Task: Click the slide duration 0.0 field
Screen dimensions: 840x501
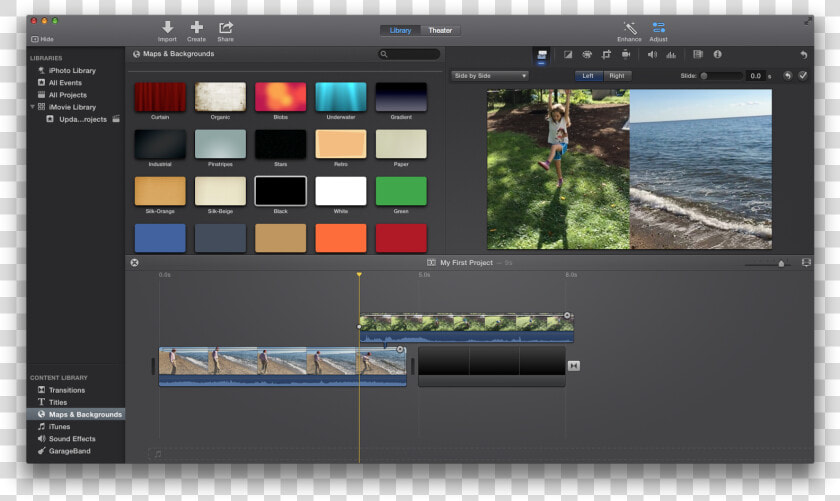Action: [755, 76]
